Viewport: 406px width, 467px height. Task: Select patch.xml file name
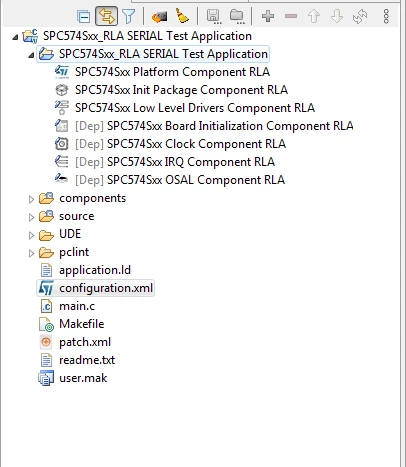pos(85,342)
